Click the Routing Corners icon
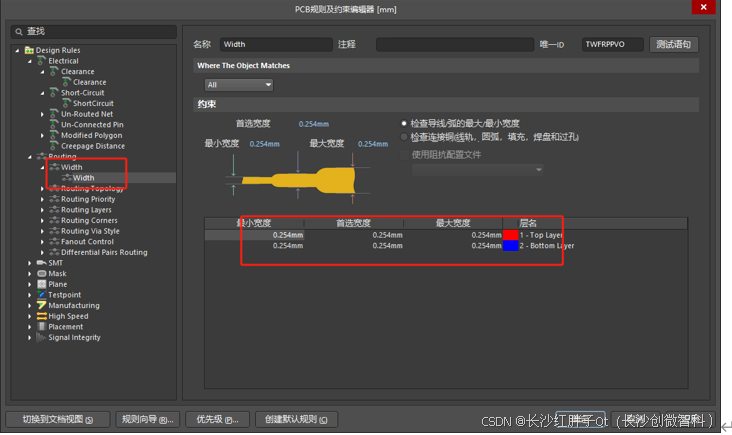Screen dimensions: 732x435 54,220
